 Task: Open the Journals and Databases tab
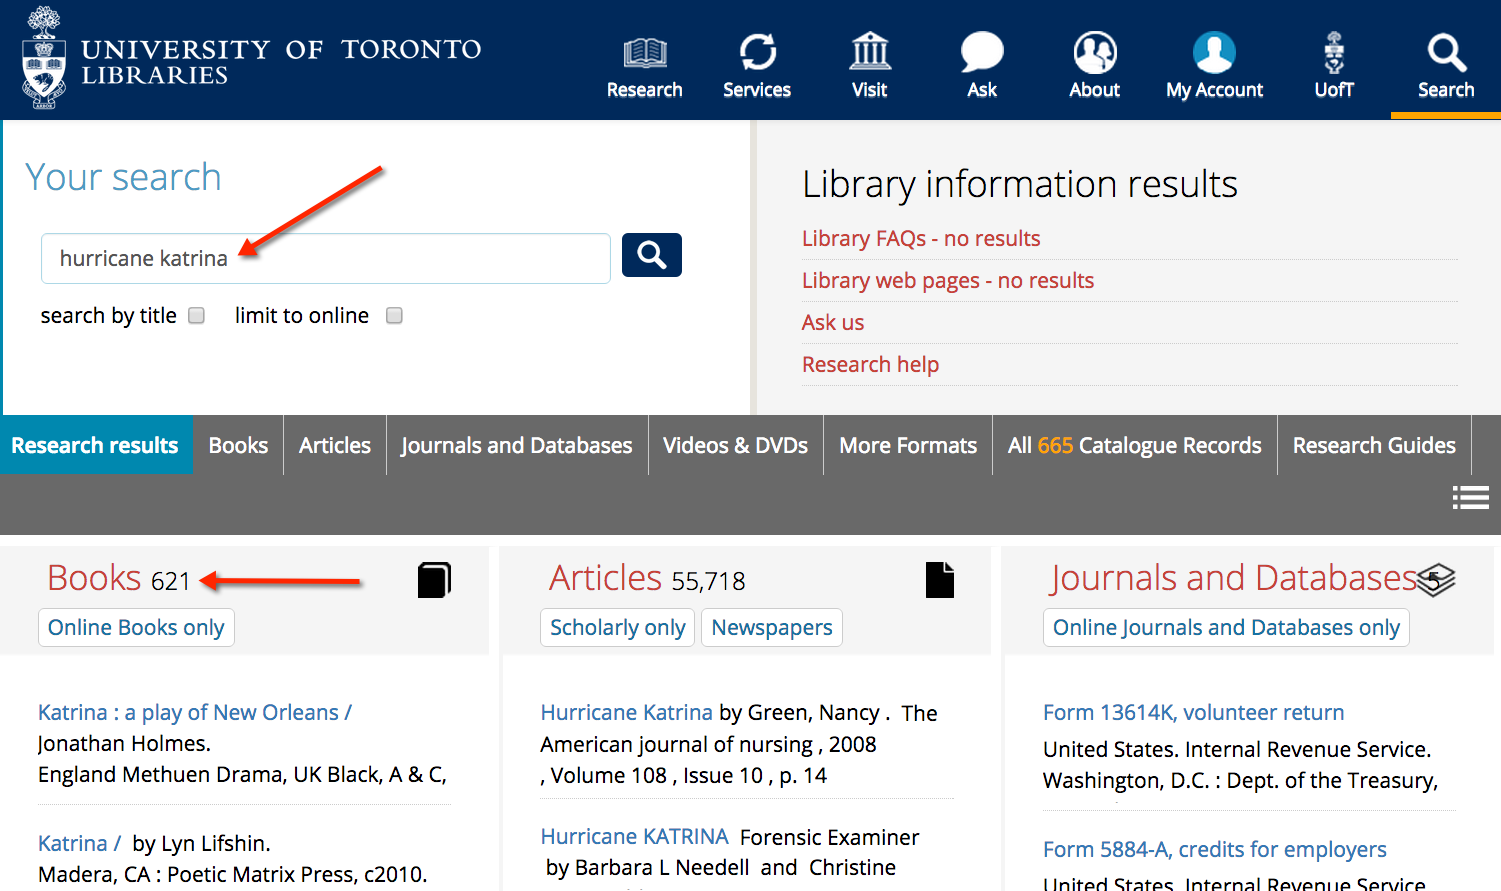[517, 445]
